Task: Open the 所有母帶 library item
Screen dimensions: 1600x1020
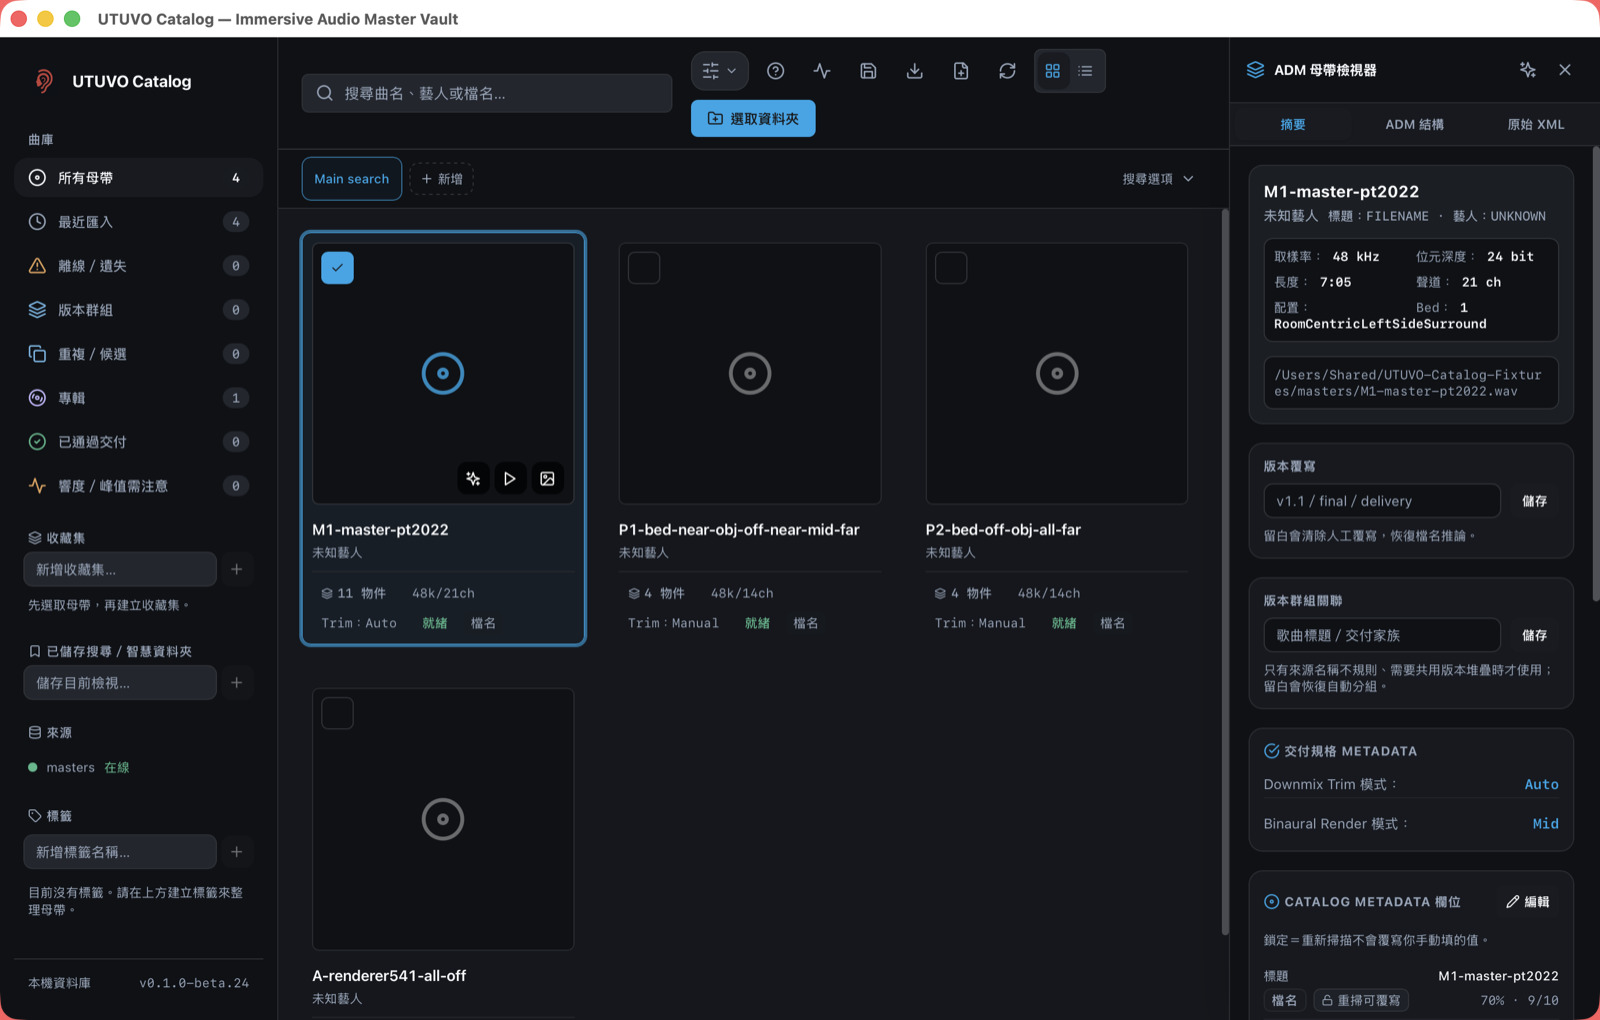Action: click(x=138, y=178)
